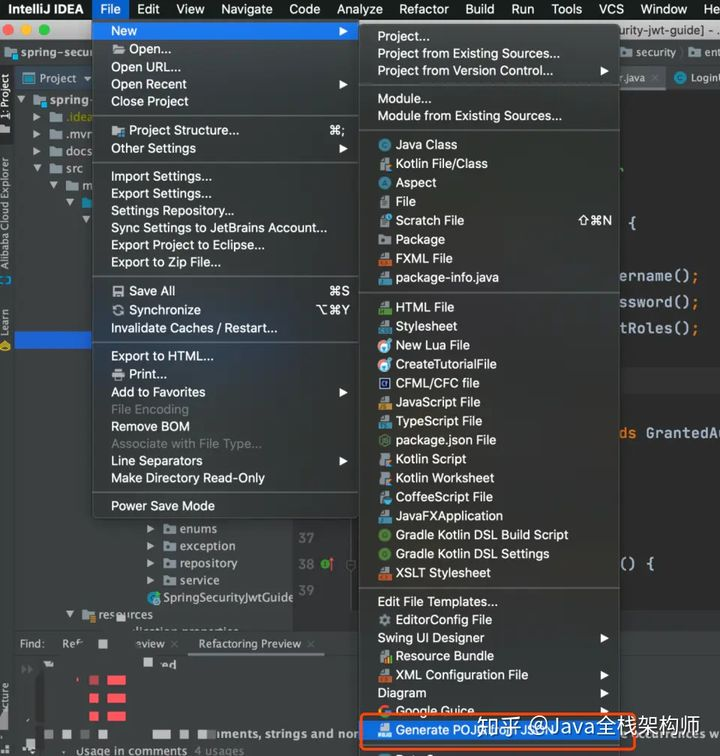Click the Java Class icon in the New submenu
The image size is (720, 756).
pyautogui.click(x=384, y=145)
